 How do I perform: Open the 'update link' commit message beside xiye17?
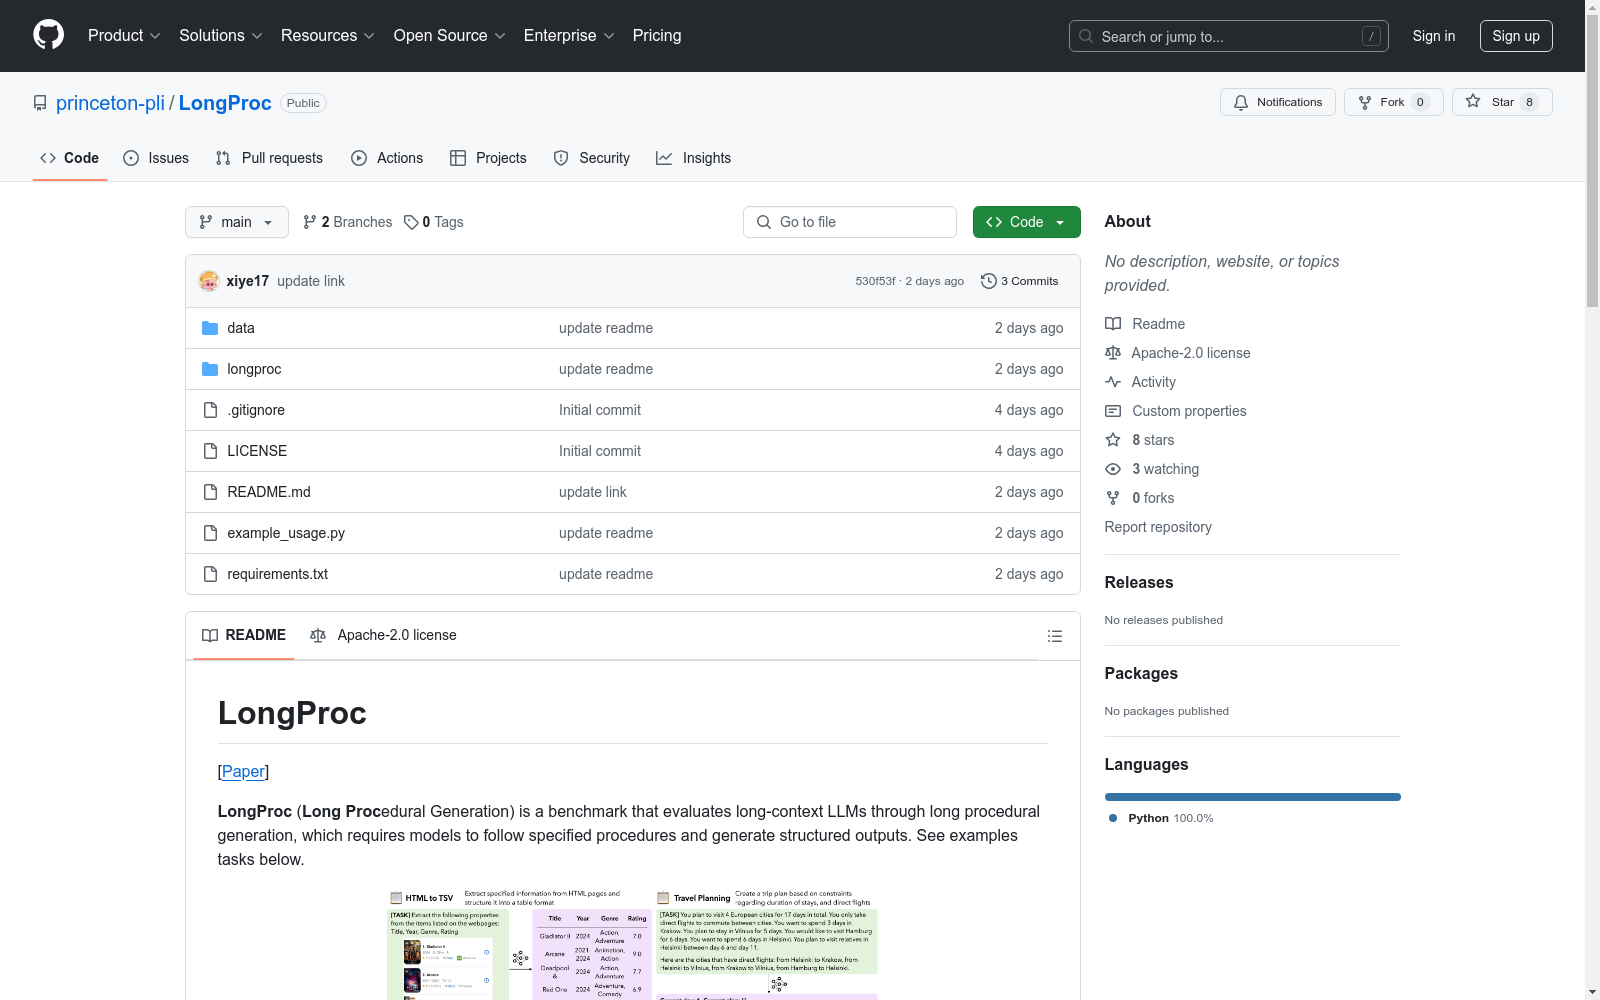click(x=311, y=281)
